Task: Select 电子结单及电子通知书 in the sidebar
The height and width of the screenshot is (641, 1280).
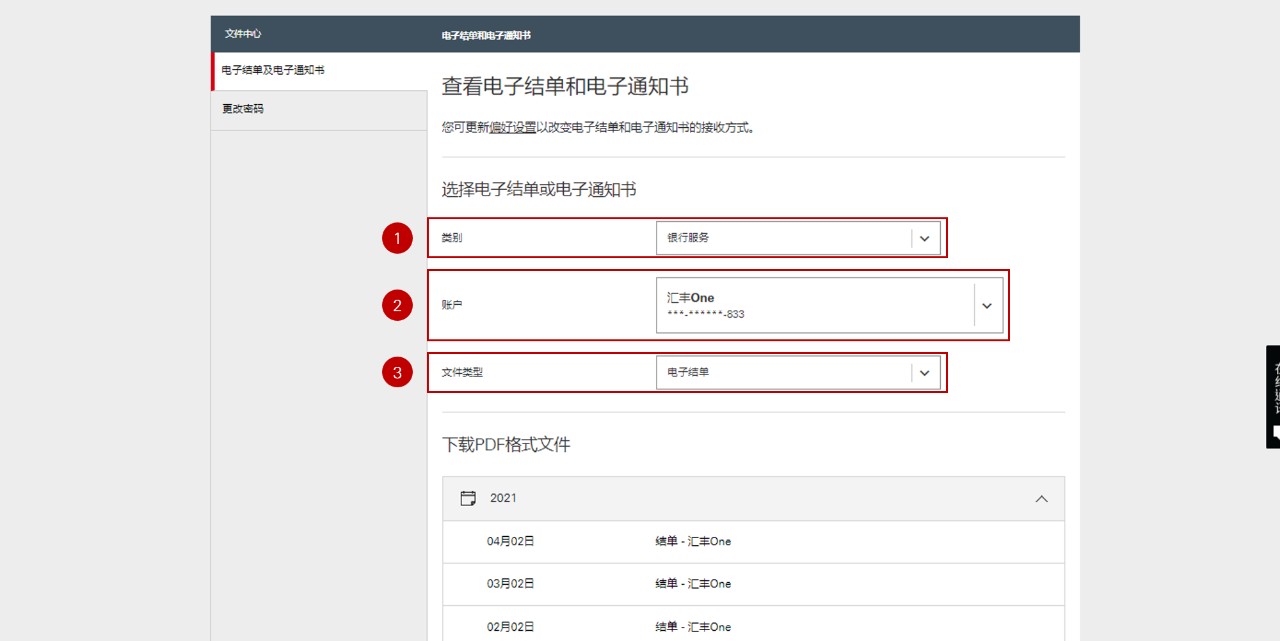Action: (x=319, y=71)
